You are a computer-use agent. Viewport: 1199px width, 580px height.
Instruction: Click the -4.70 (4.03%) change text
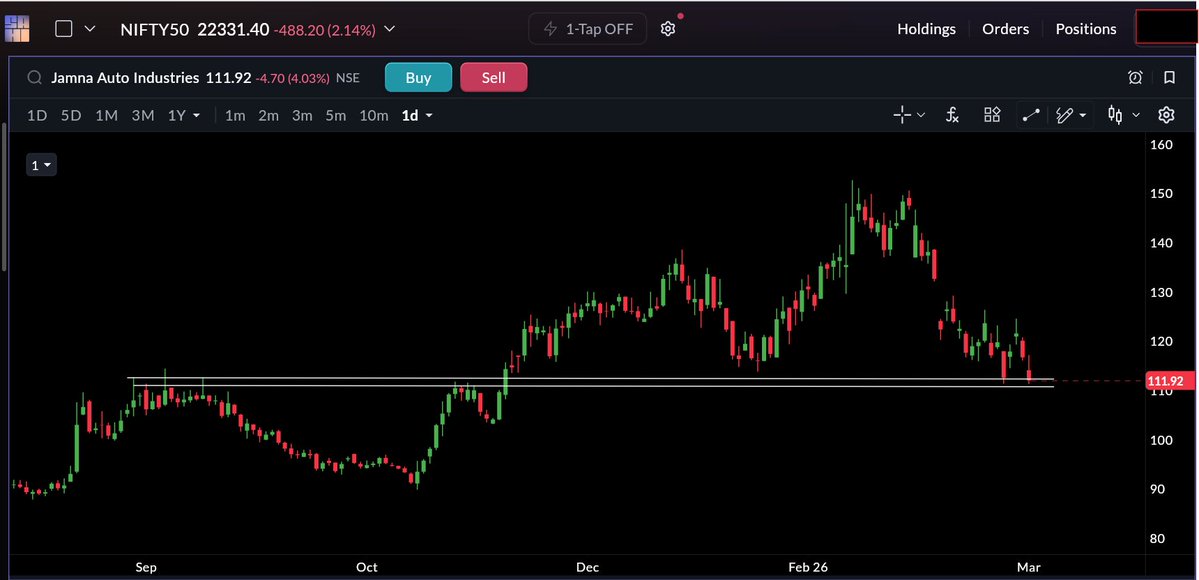coord(292,78)
